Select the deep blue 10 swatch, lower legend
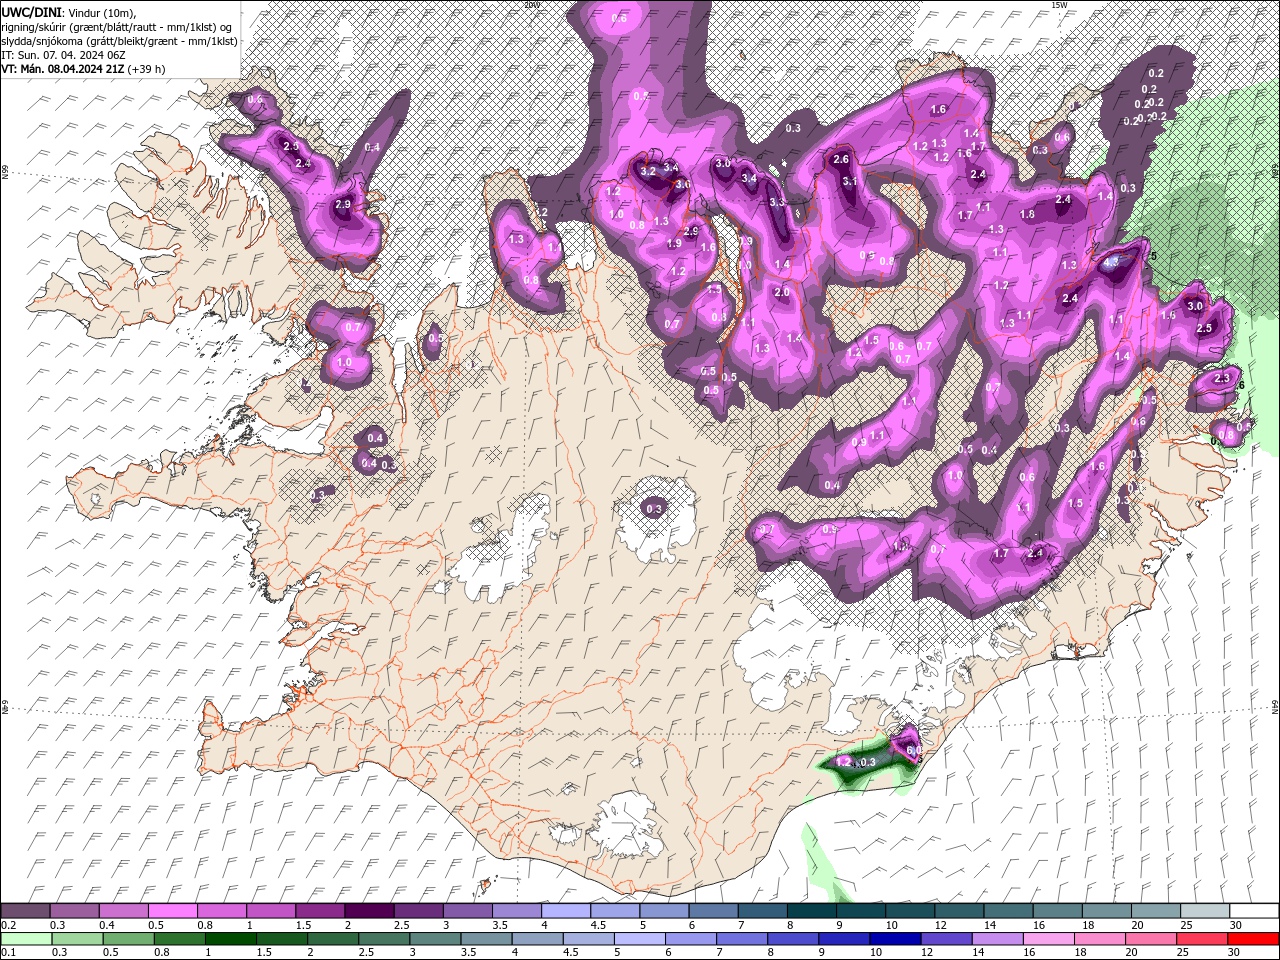The height and width of the screenshot is (960, 1280). click(895, 938)
